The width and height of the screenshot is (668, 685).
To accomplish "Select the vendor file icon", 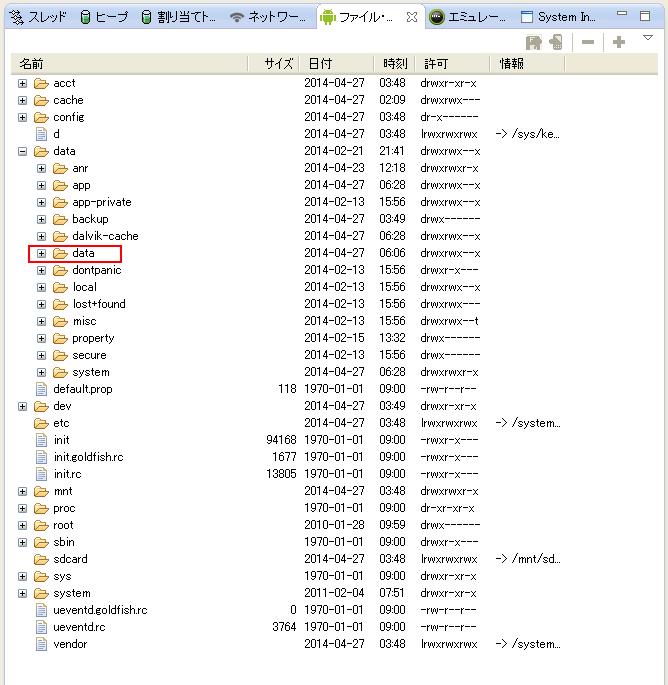I will pyautogui.click(x=41, y=644).
